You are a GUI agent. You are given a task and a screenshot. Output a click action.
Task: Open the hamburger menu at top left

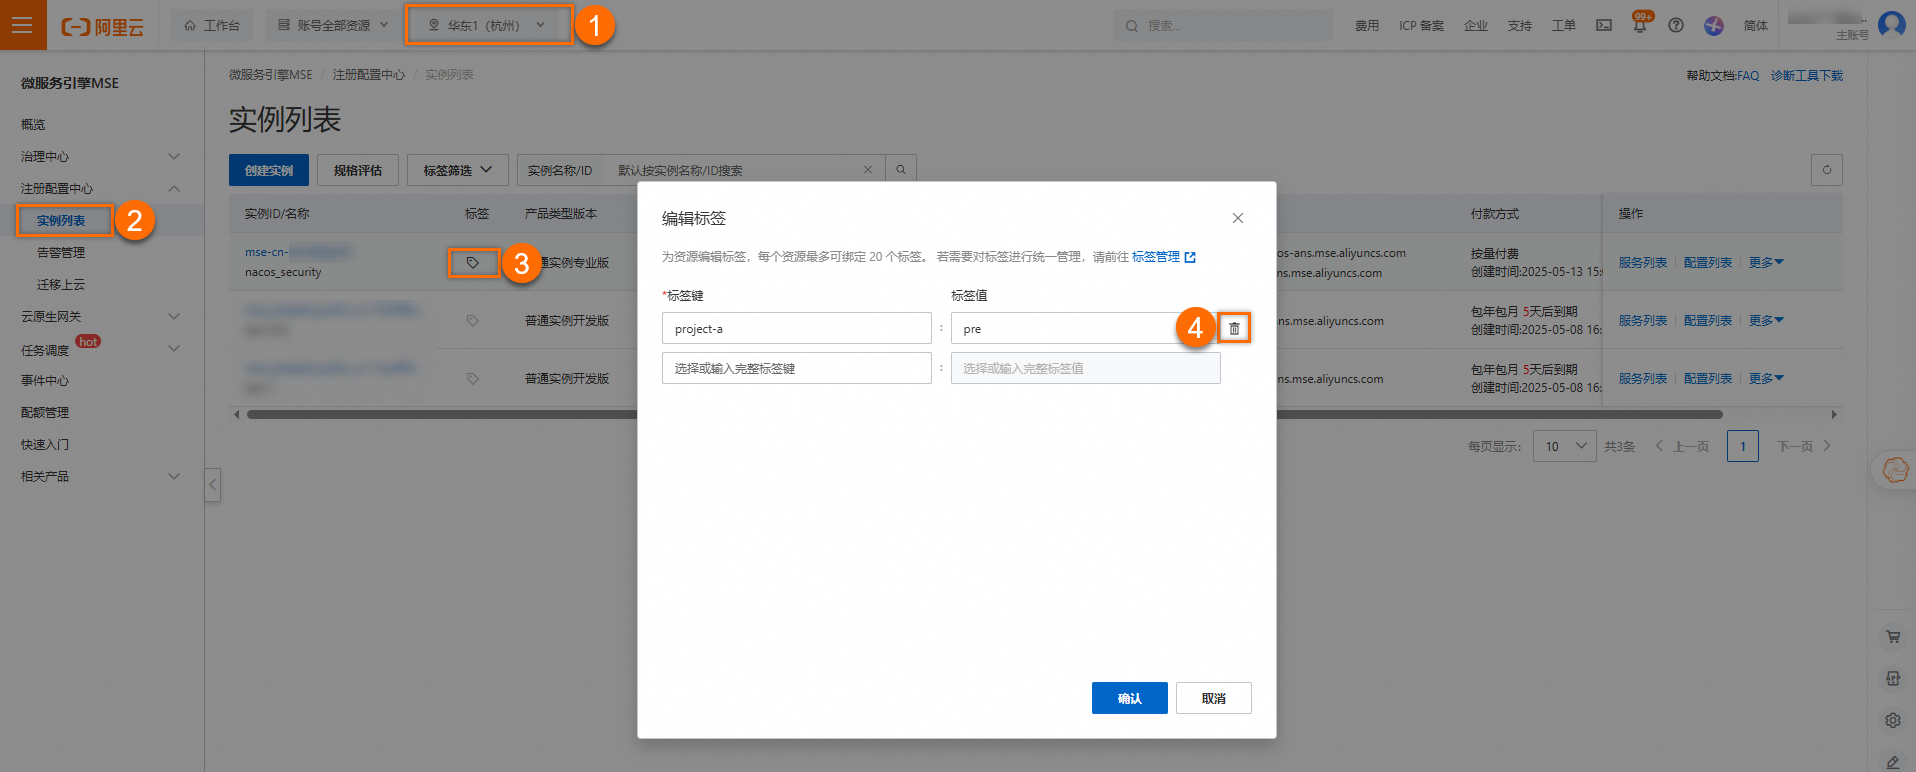22,25
